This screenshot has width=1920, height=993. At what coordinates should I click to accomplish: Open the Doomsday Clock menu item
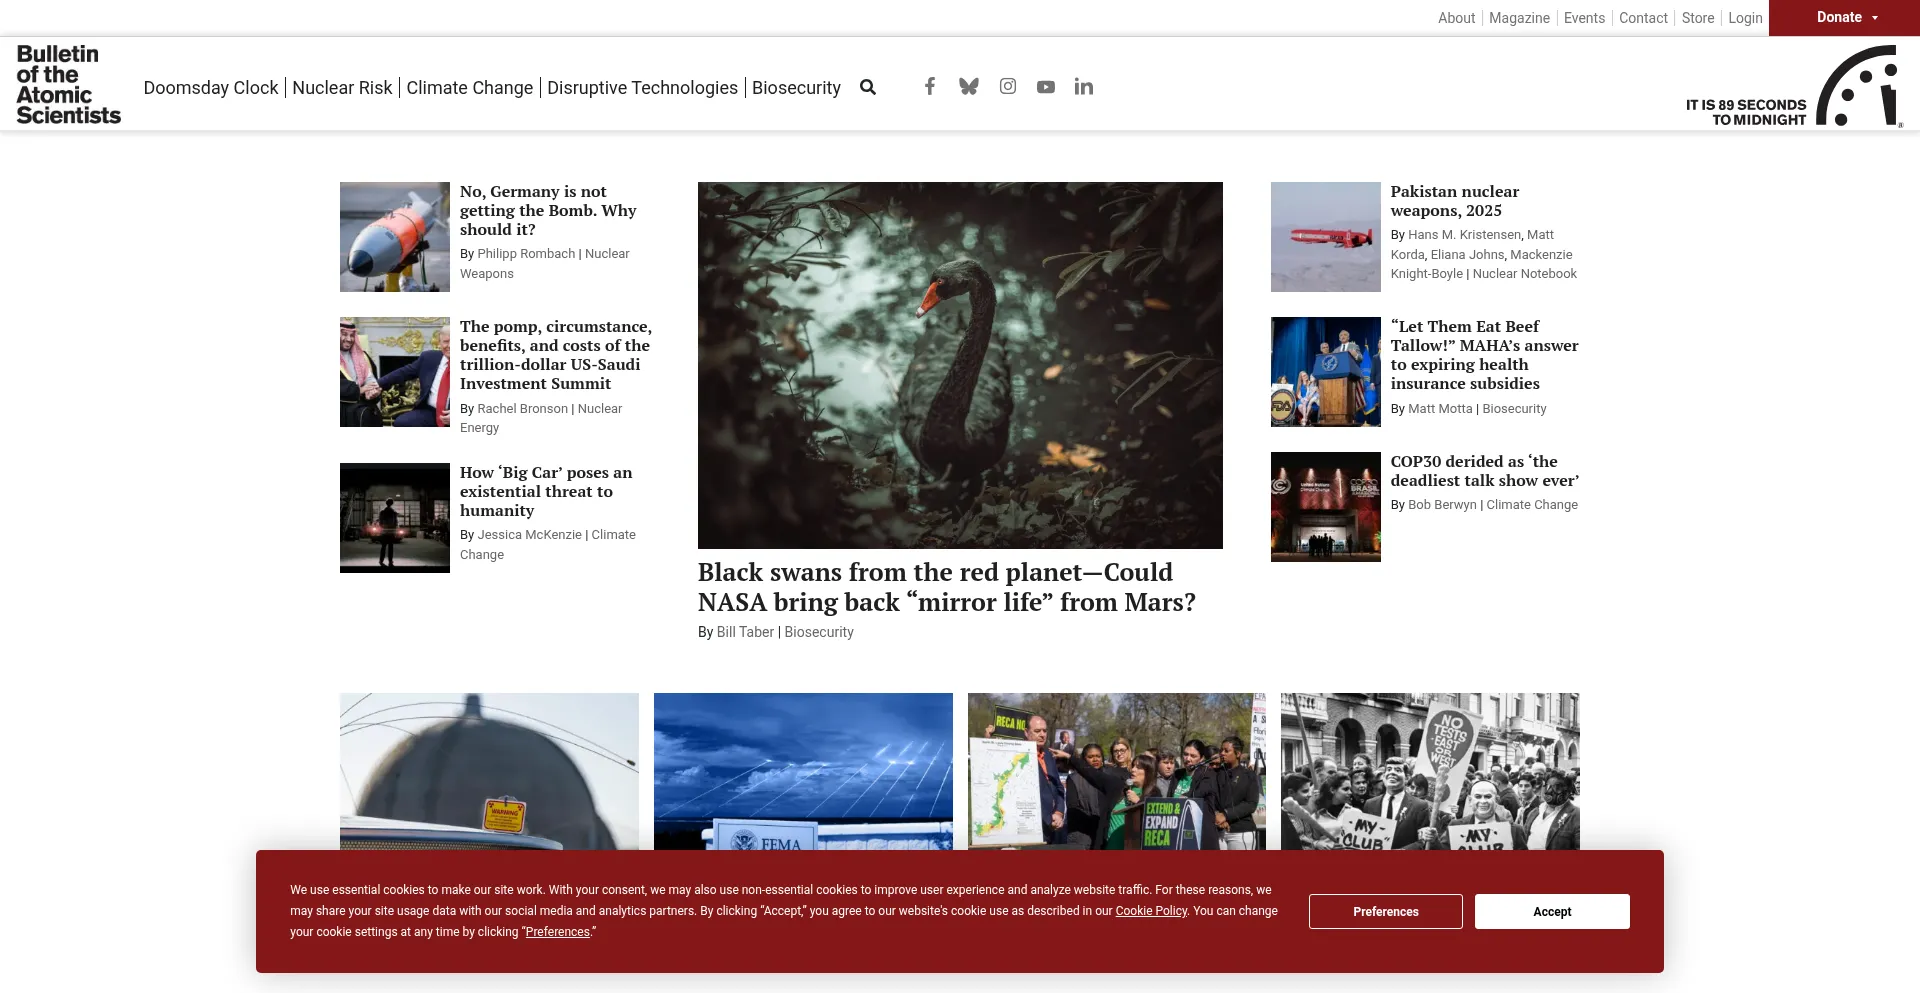click(x=211, y=88)
